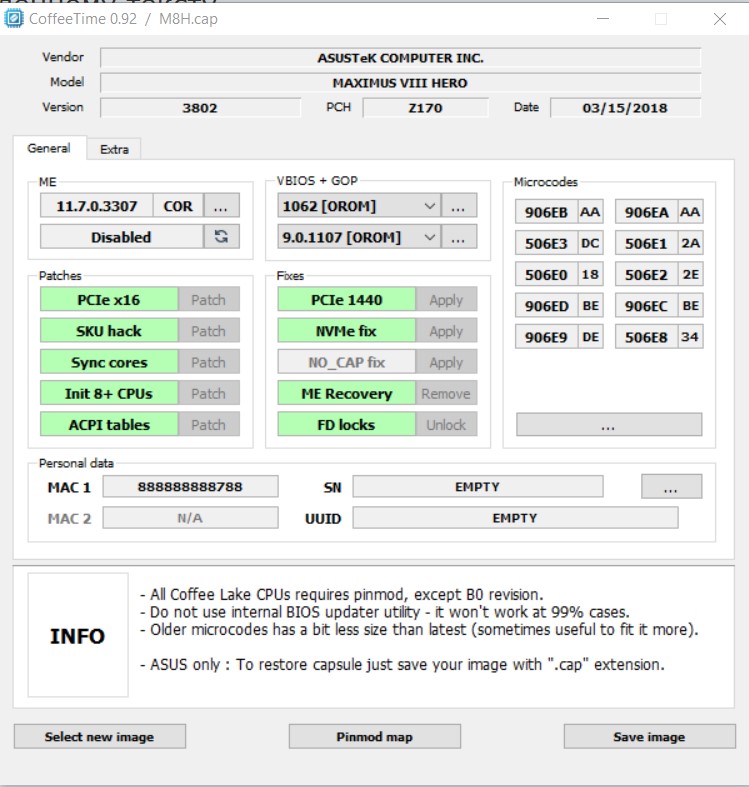Click the Save image button
Image resolution: width=749 pixels, height=787 pixels.
coord(649,736)
